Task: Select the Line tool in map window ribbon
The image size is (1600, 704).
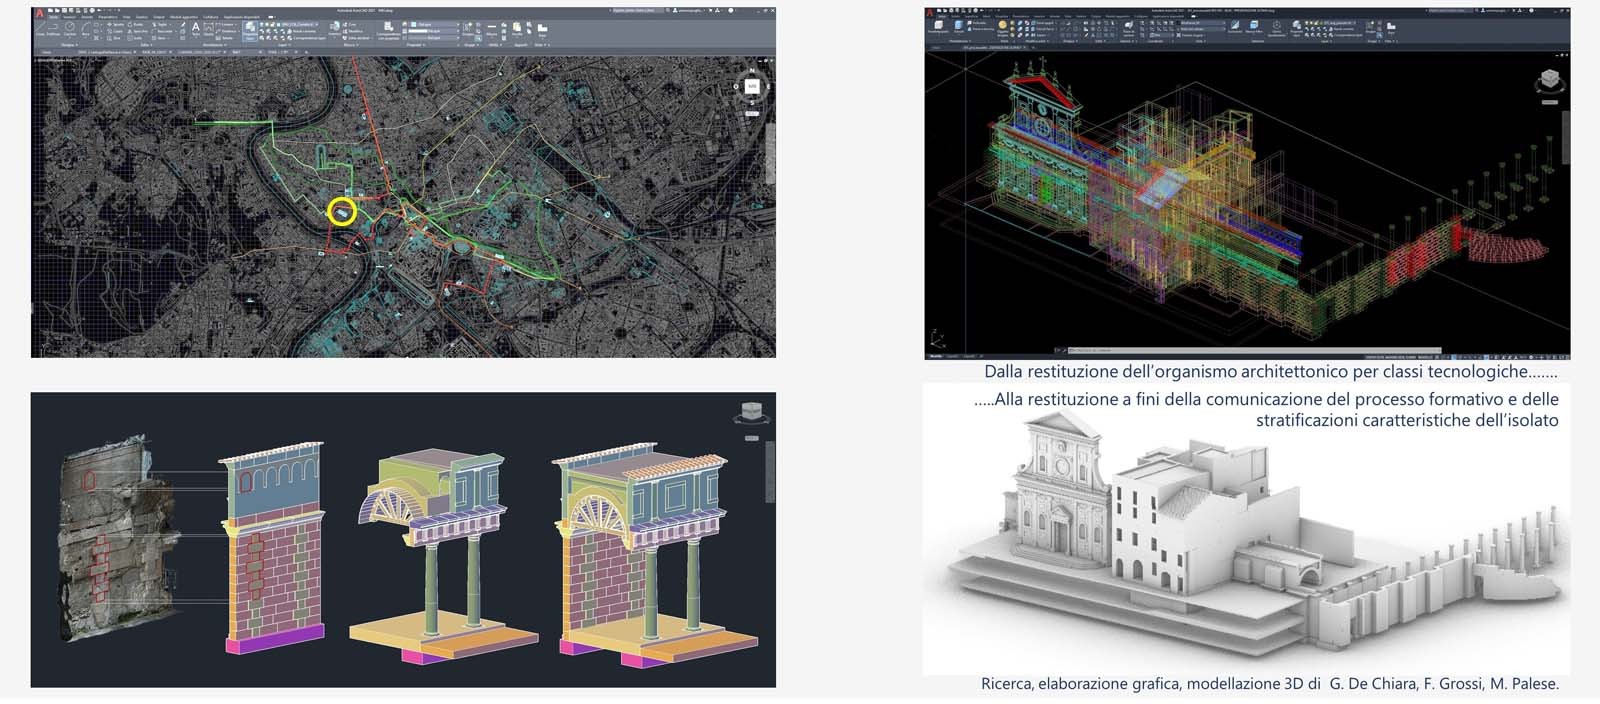Action: coord(42,28)
